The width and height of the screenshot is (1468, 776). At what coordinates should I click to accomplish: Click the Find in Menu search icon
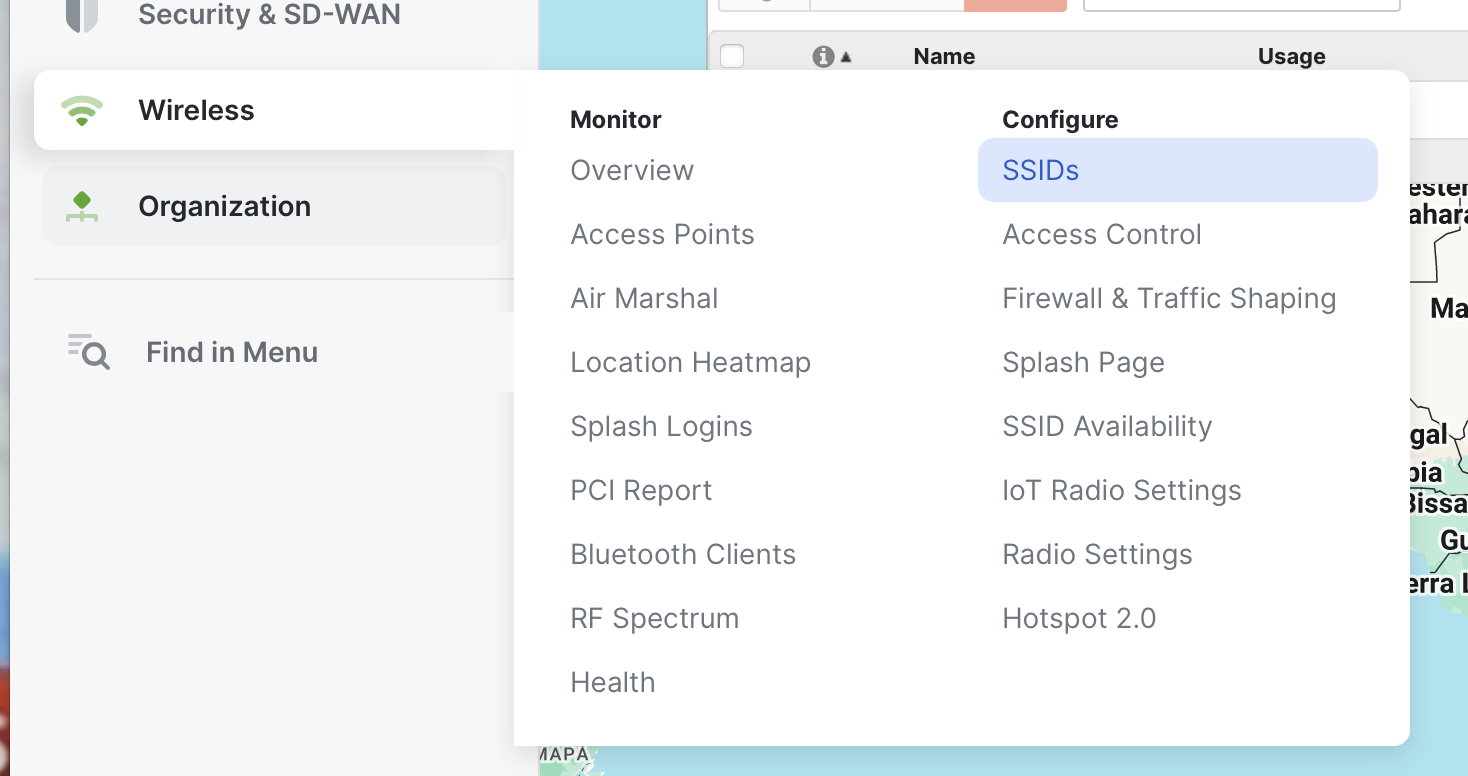coord(89,352)
